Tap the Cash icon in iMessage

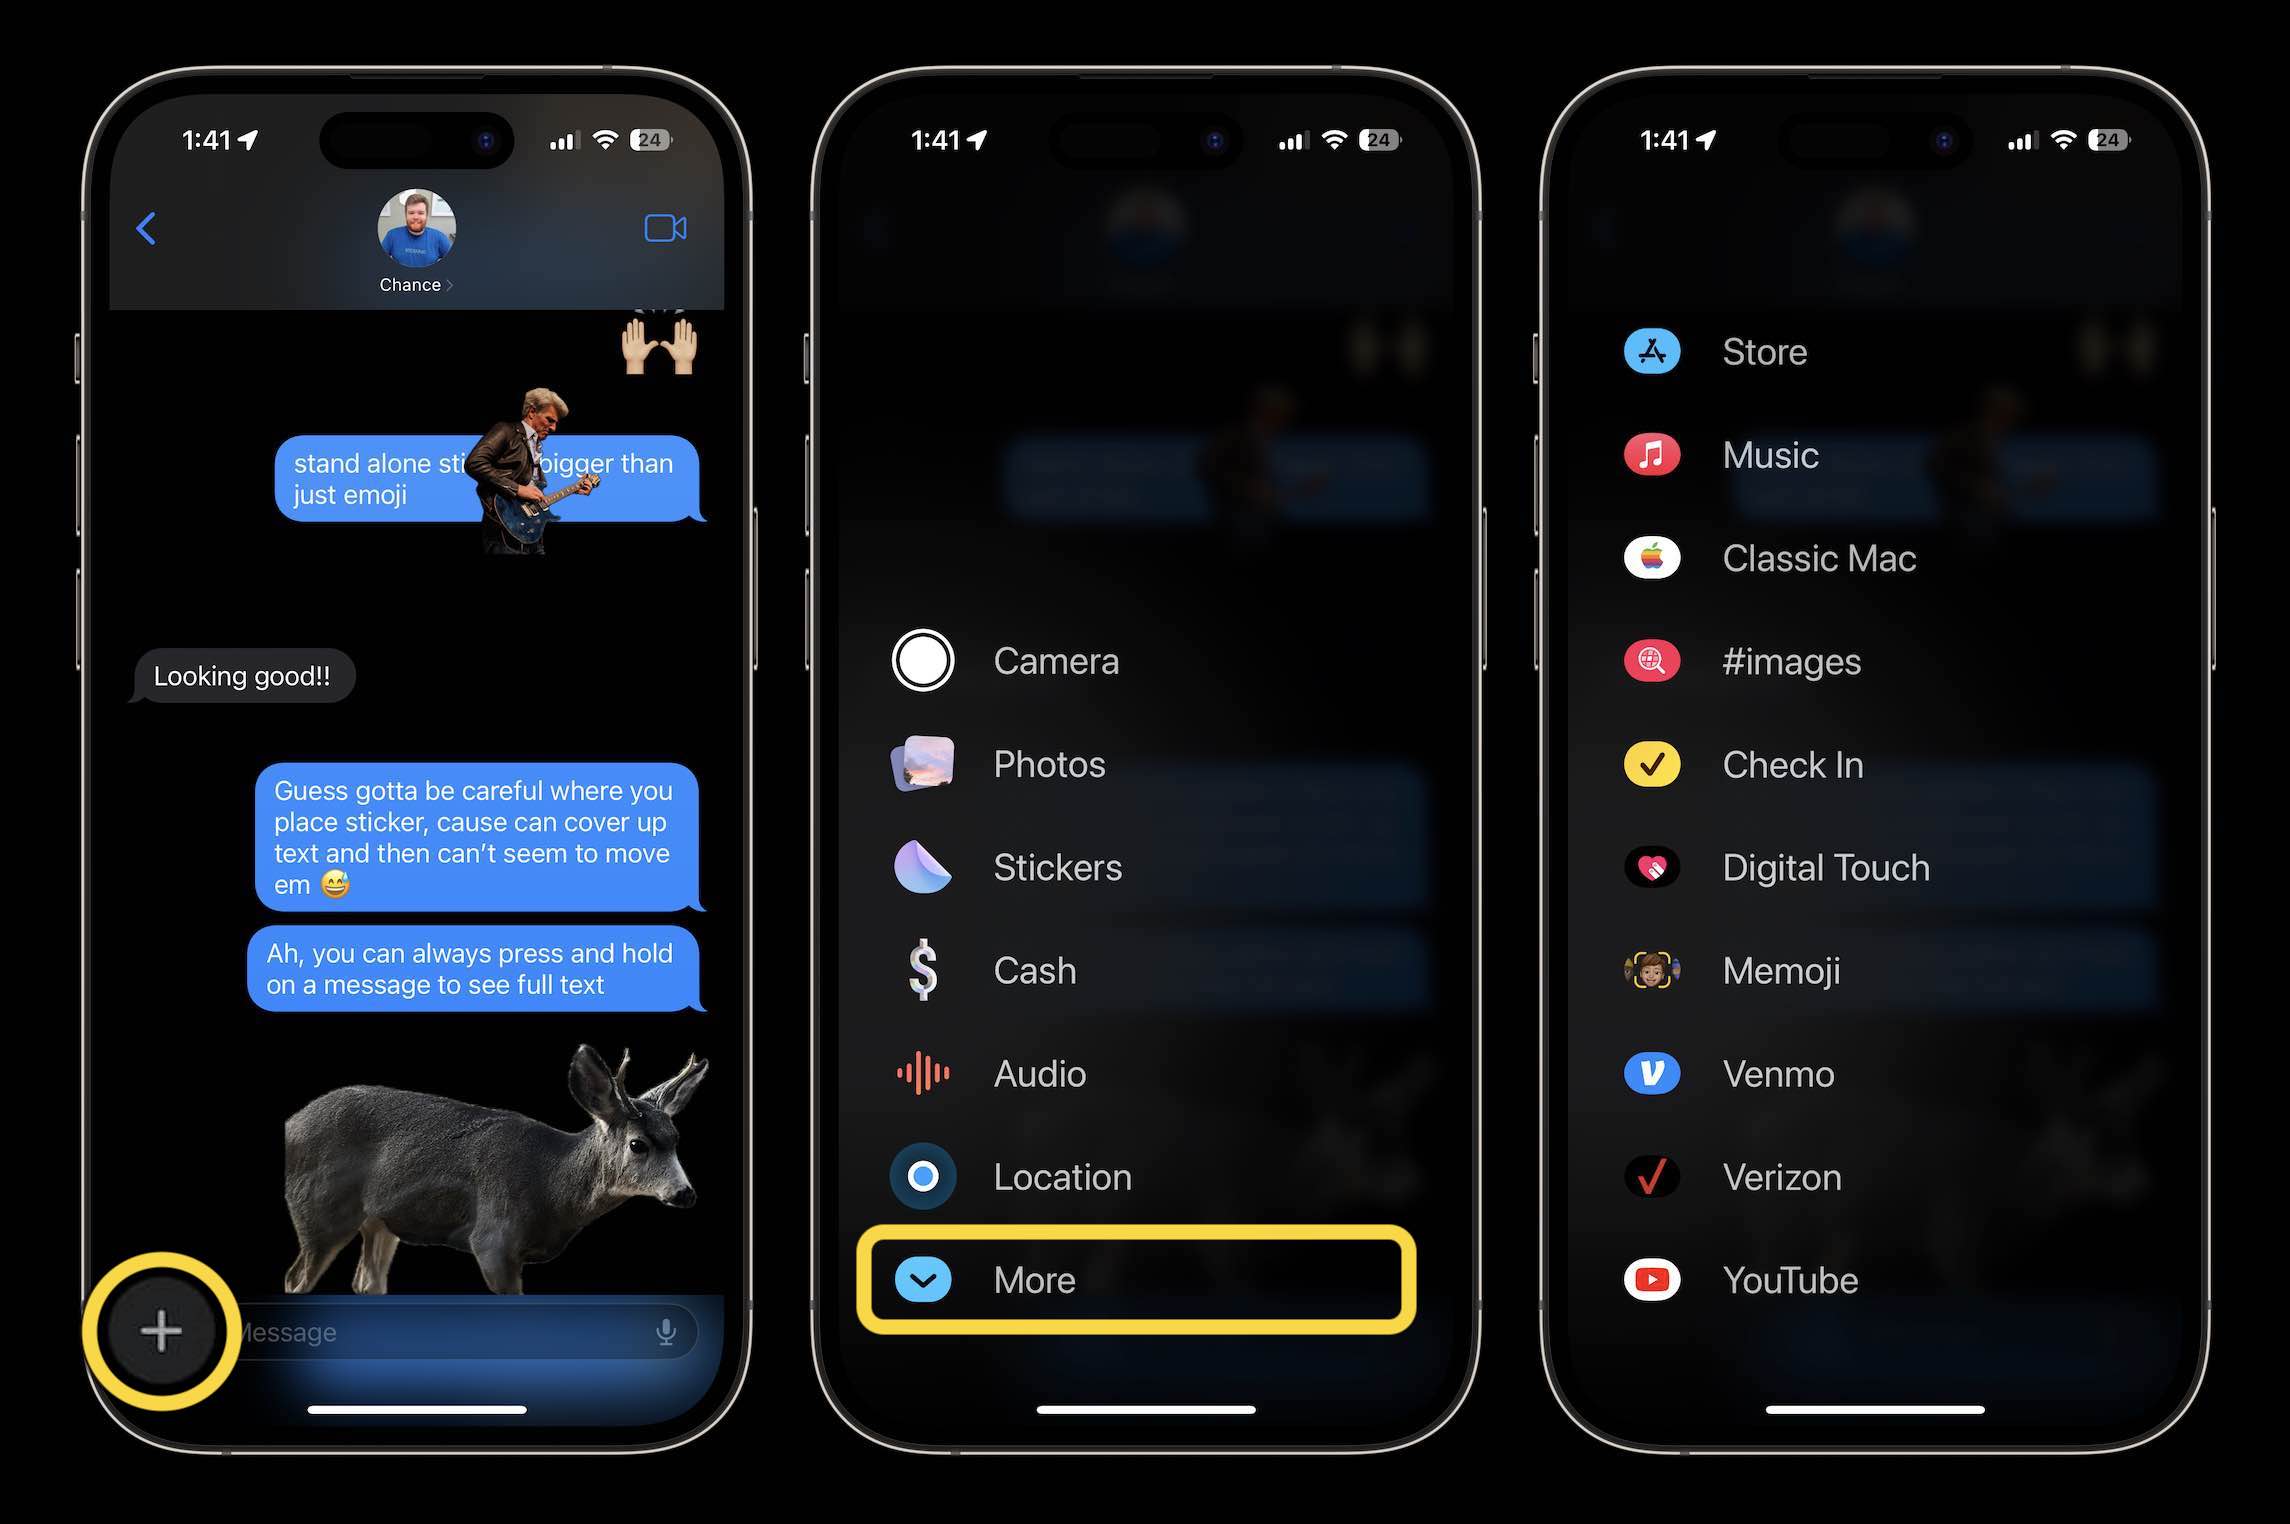point(920,970)
